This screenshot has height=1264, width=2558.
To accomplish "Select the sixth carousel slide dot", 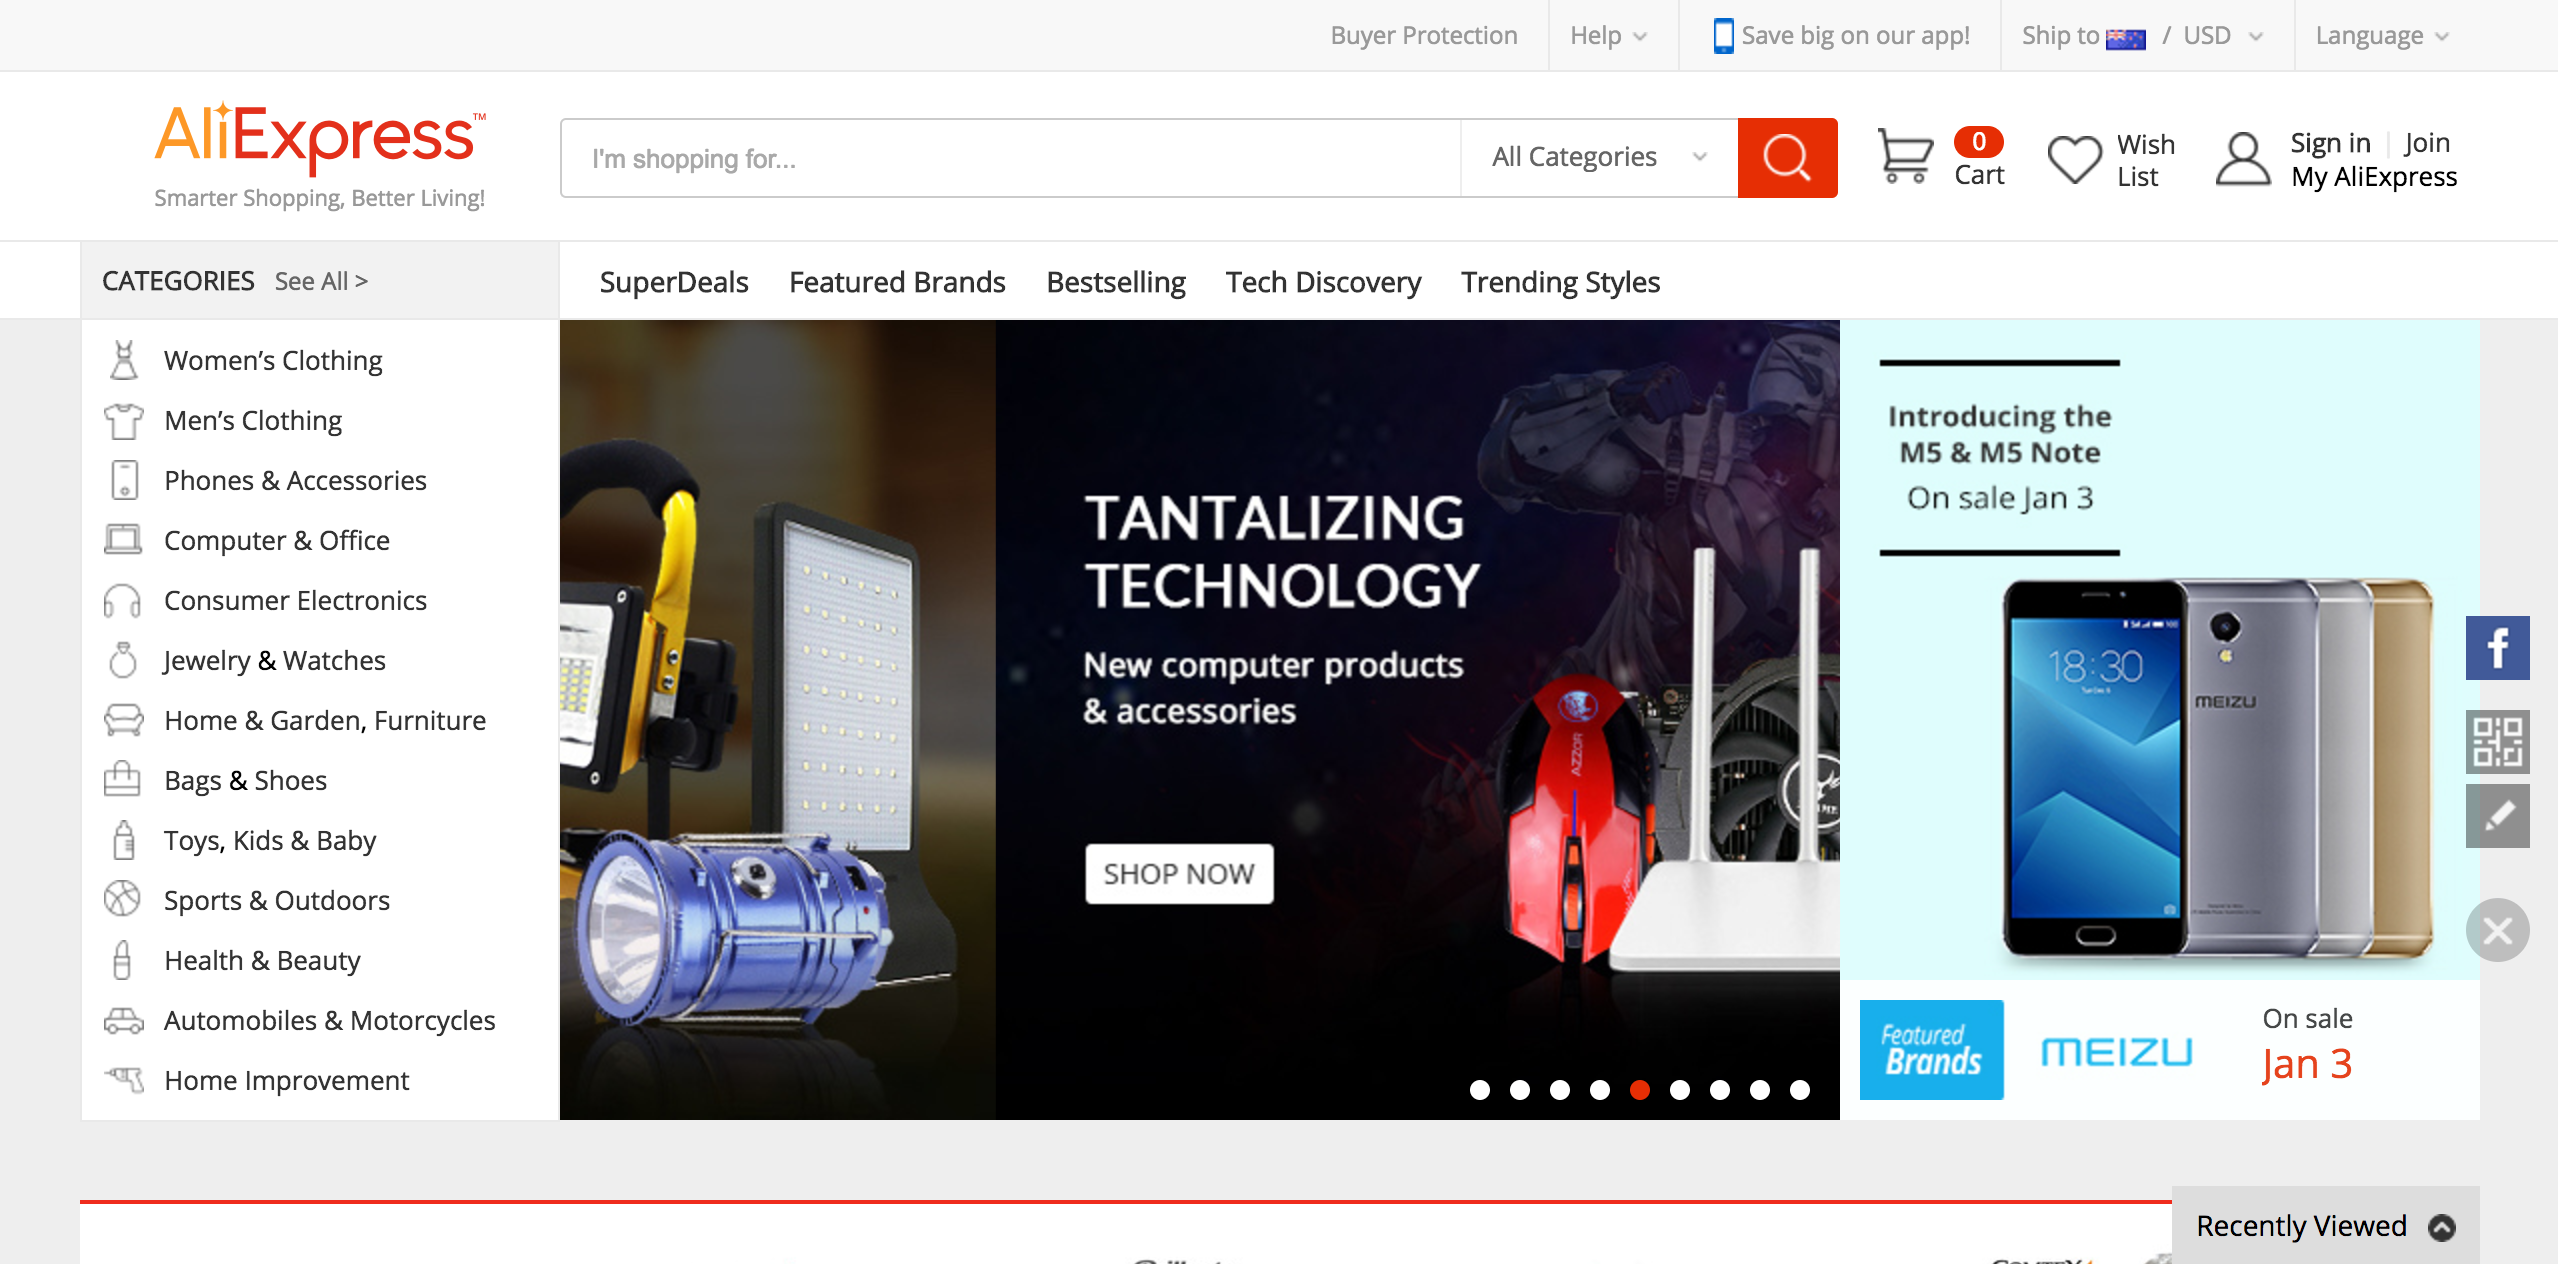I will (1680, 1090).
